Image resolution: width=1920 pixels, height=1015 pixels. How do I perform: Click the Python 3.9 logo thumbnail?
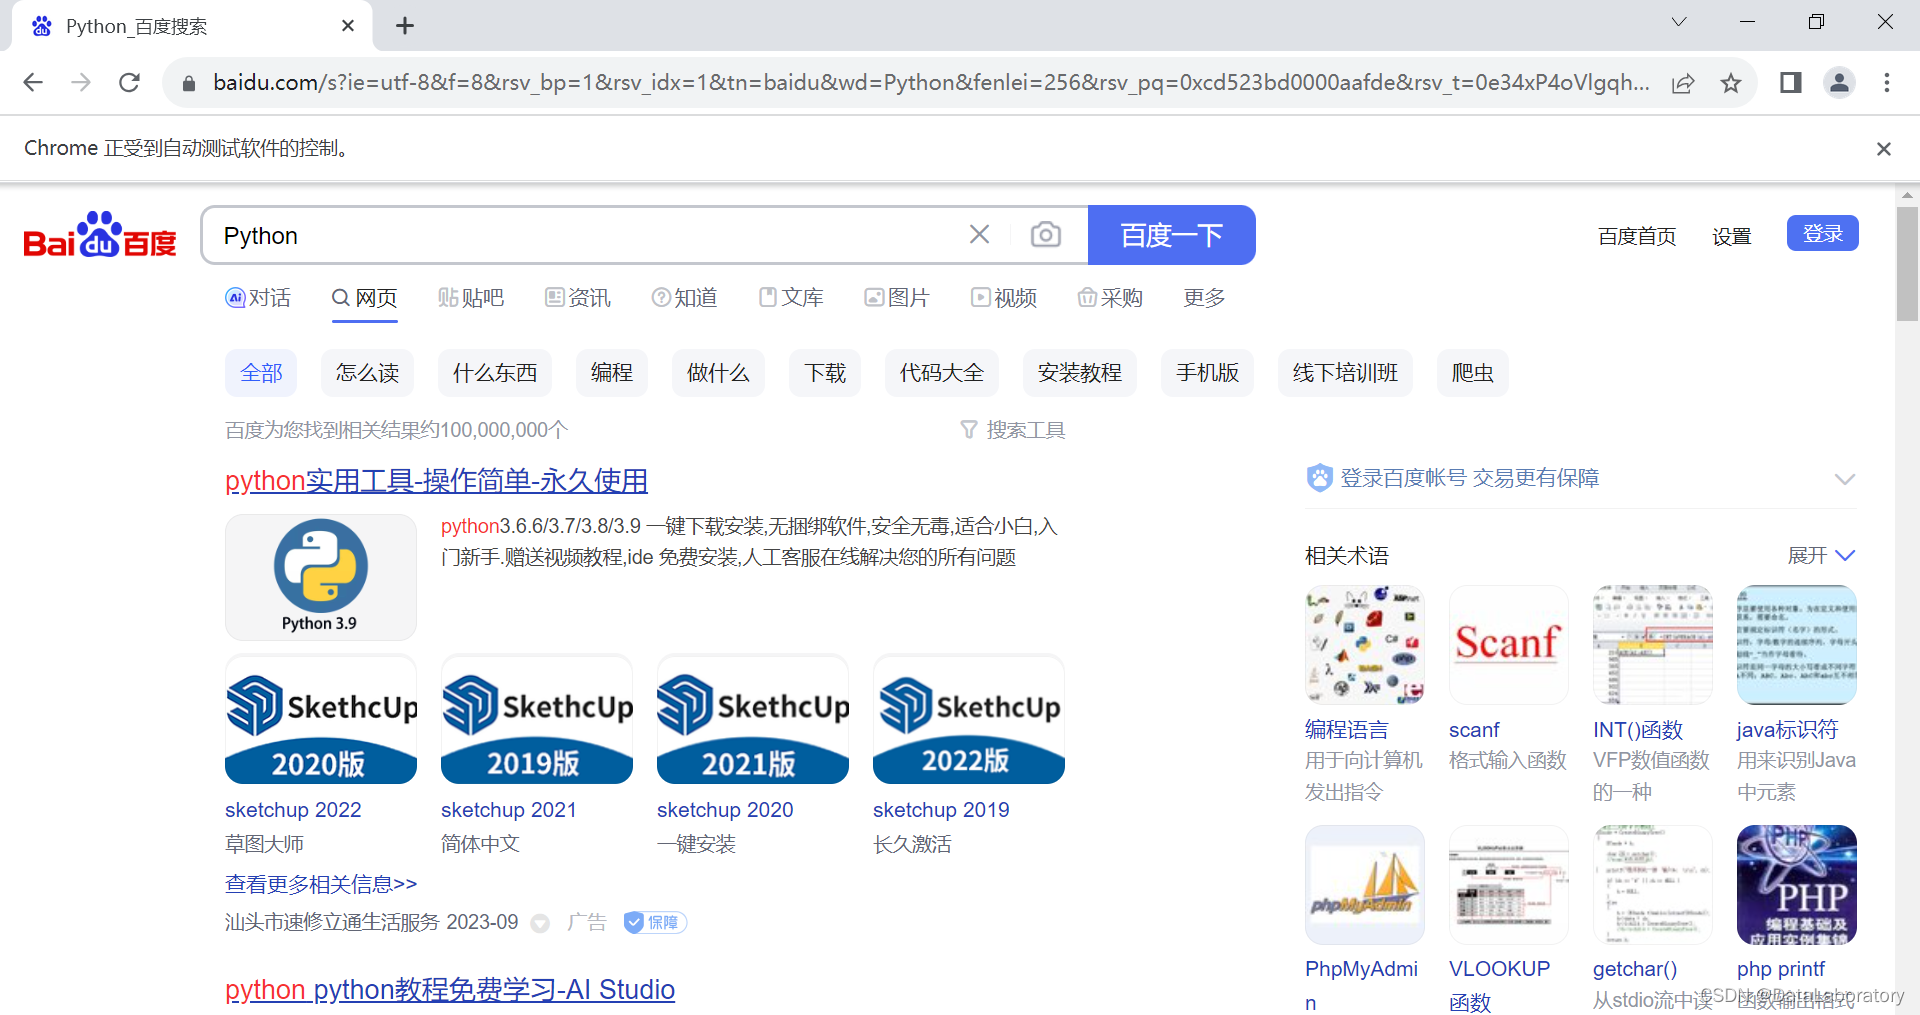pos(321,577)
